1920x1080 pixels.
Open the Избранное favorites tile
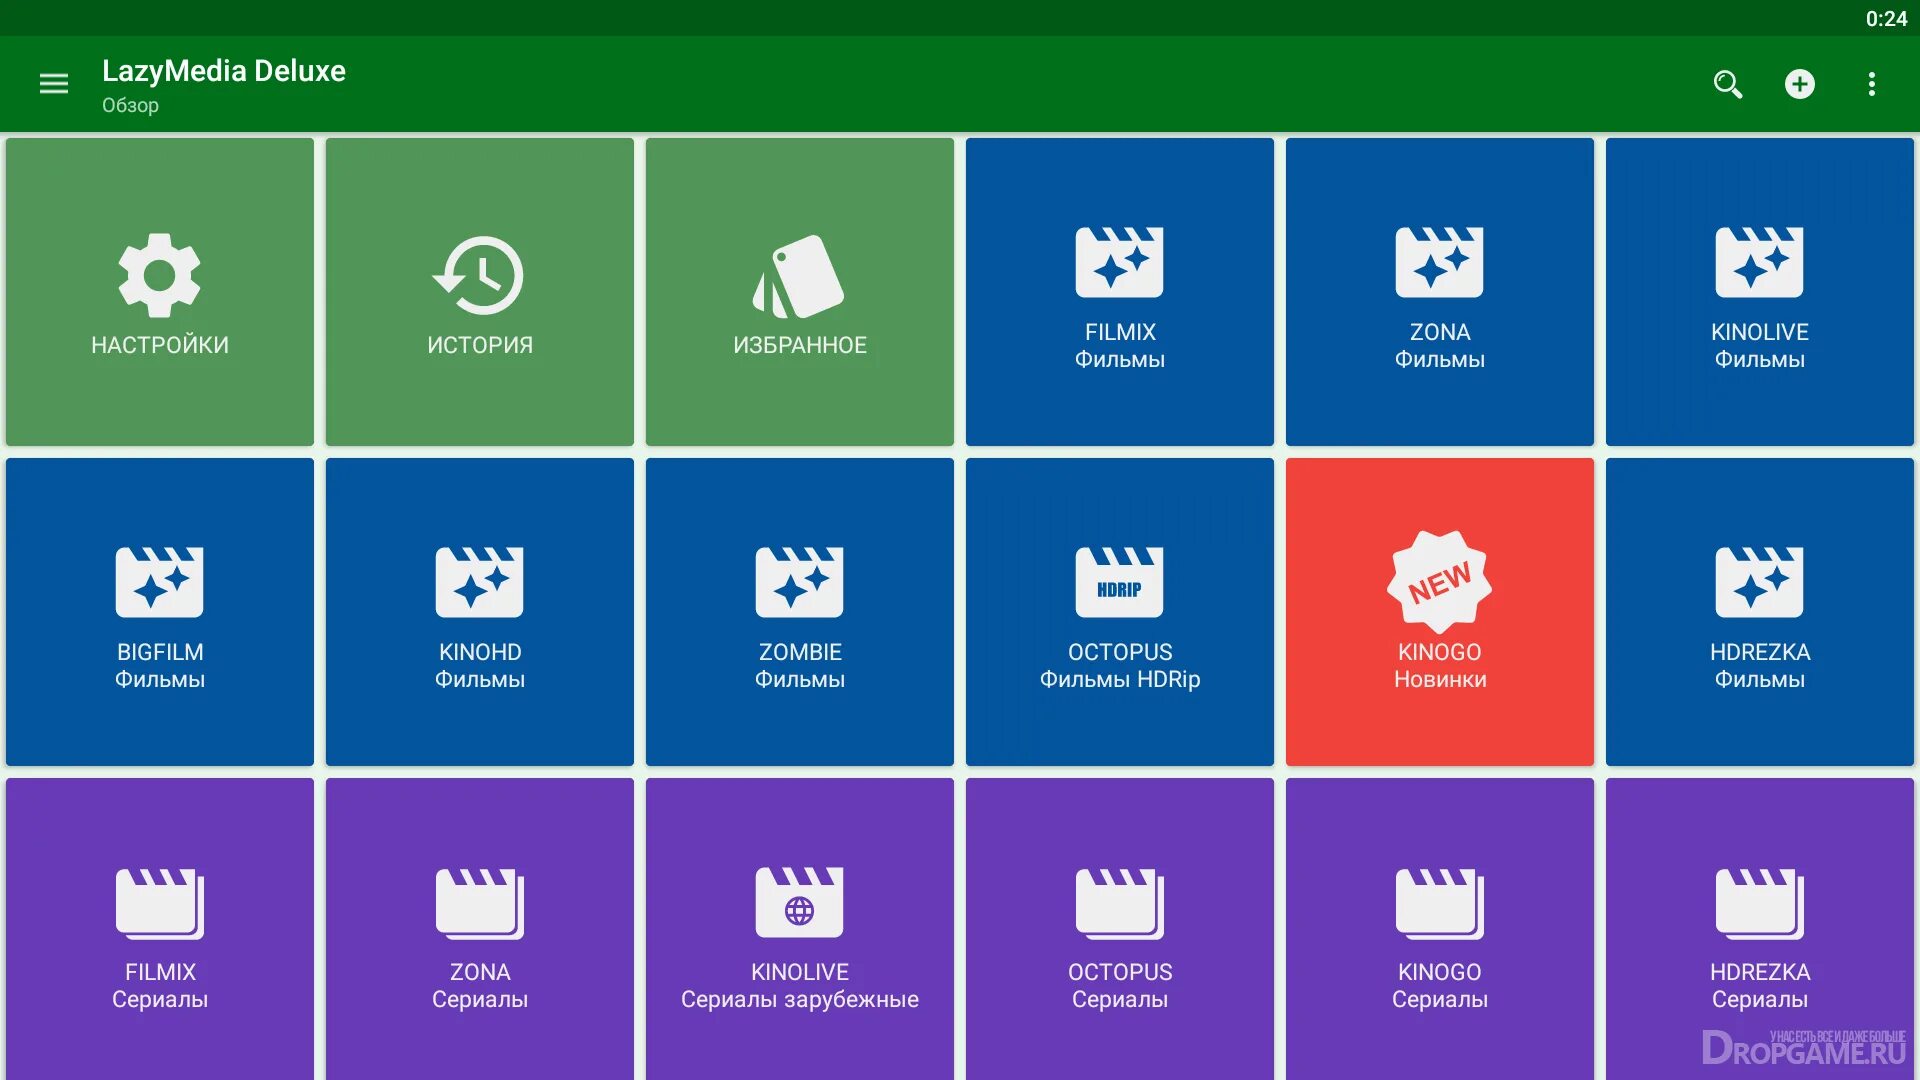800,292
